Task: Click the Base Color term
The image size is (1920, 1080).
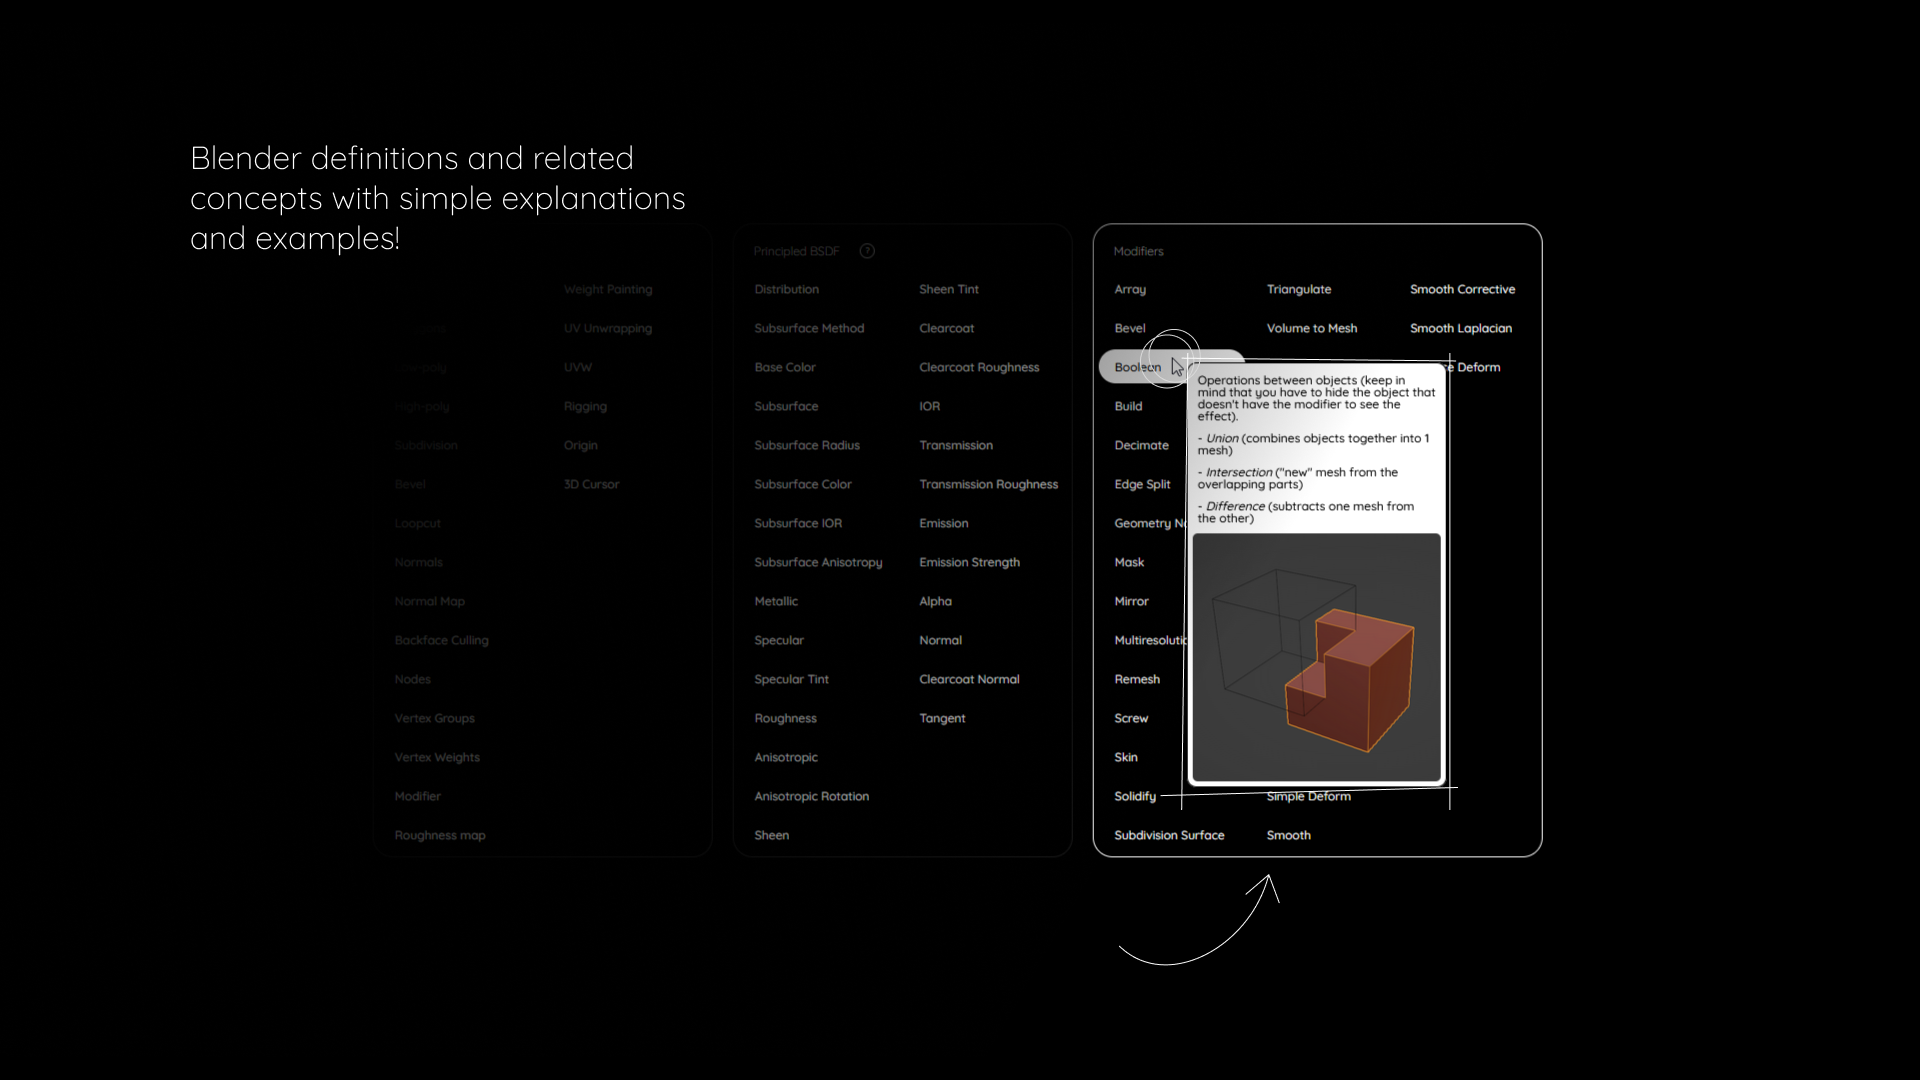Action: (x=785, y=367)
